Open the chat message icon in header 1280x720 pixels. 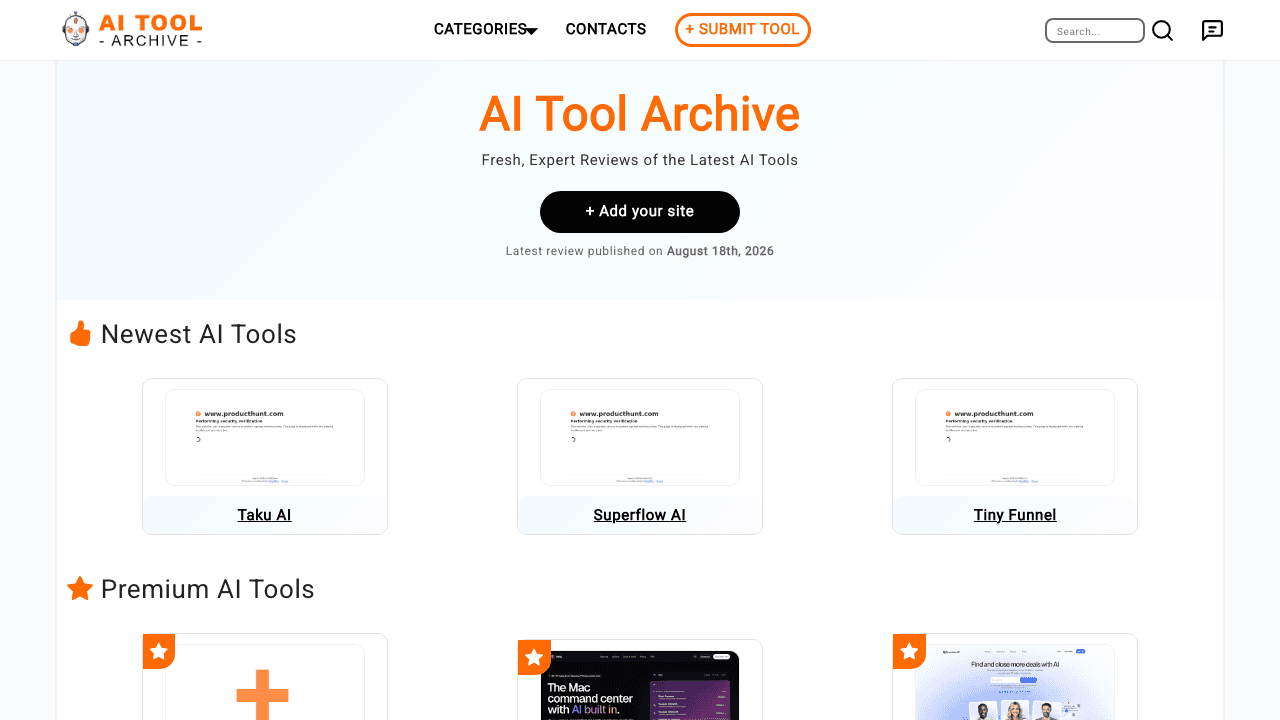click(x=1212, y=31)
